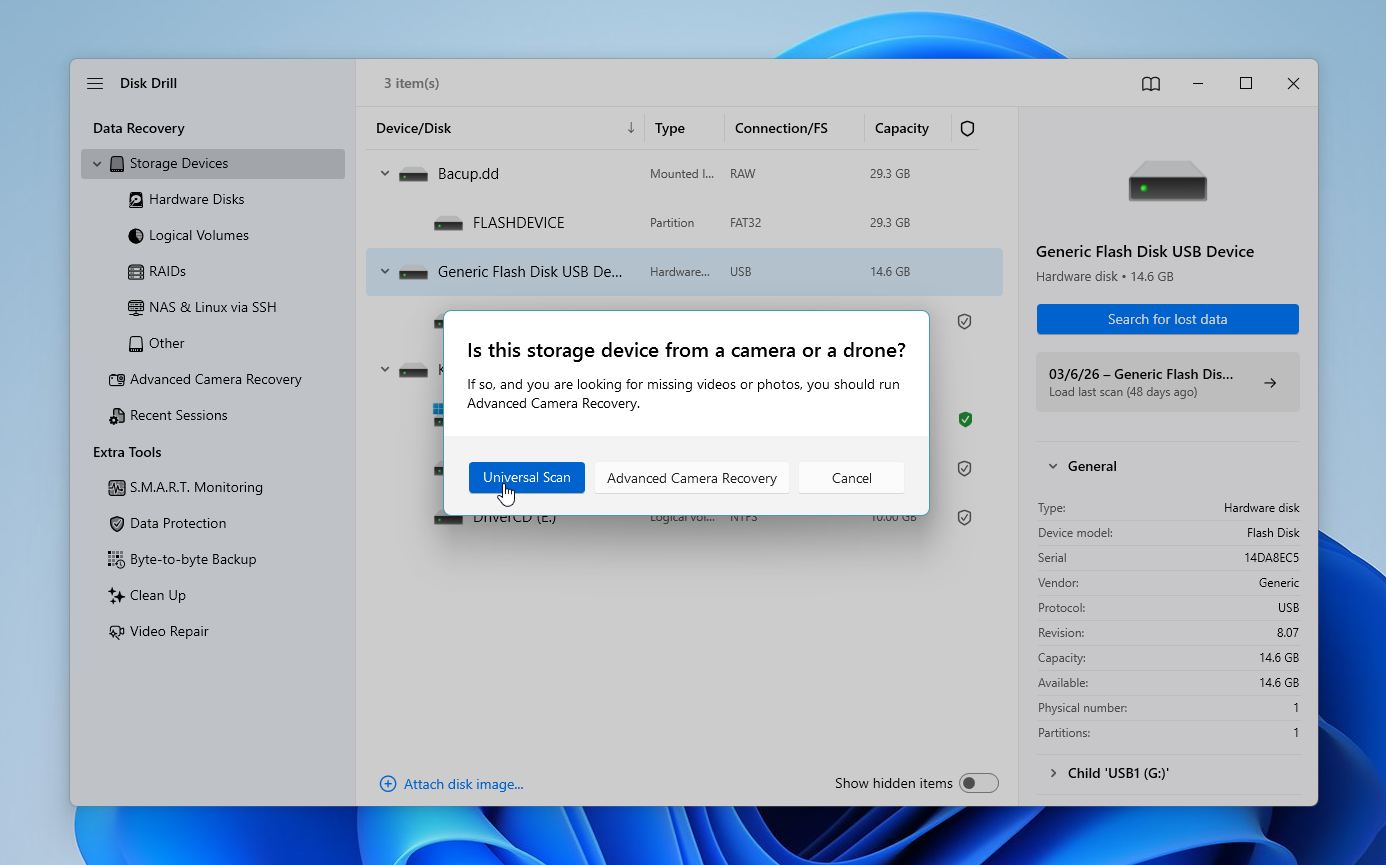The height and width of the screenshot is (865, 1386).
Task: Click the sort arrow in Device/Disk header
Action: [631, 128]
